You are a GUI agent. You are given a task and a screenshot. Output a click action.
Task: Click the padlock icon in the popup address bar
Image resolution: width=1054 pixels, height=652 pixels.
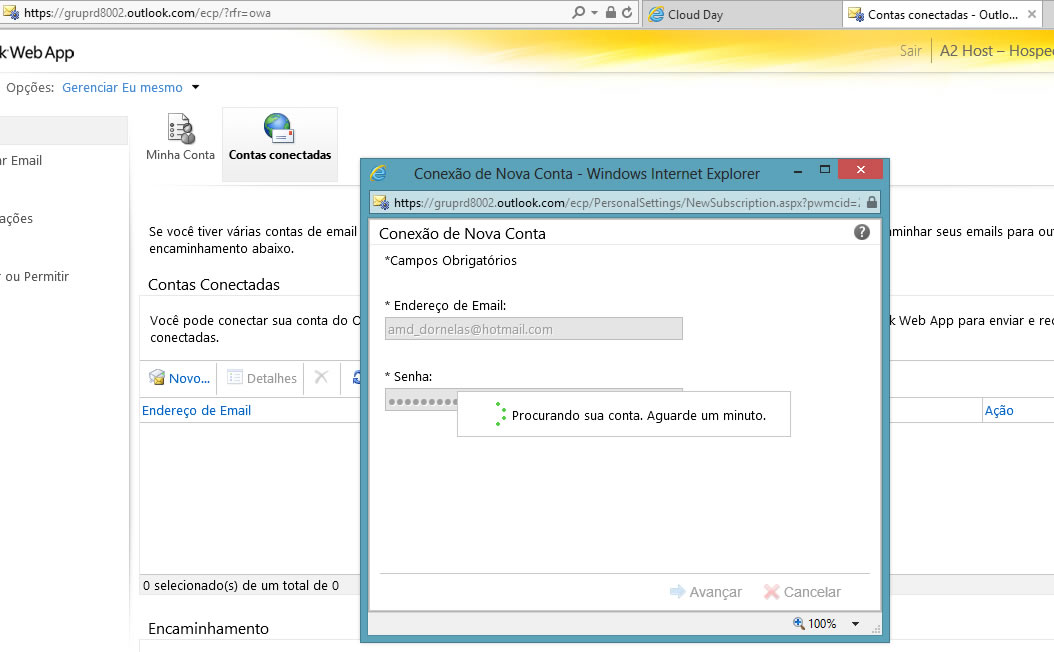click(x=872, y=202)
